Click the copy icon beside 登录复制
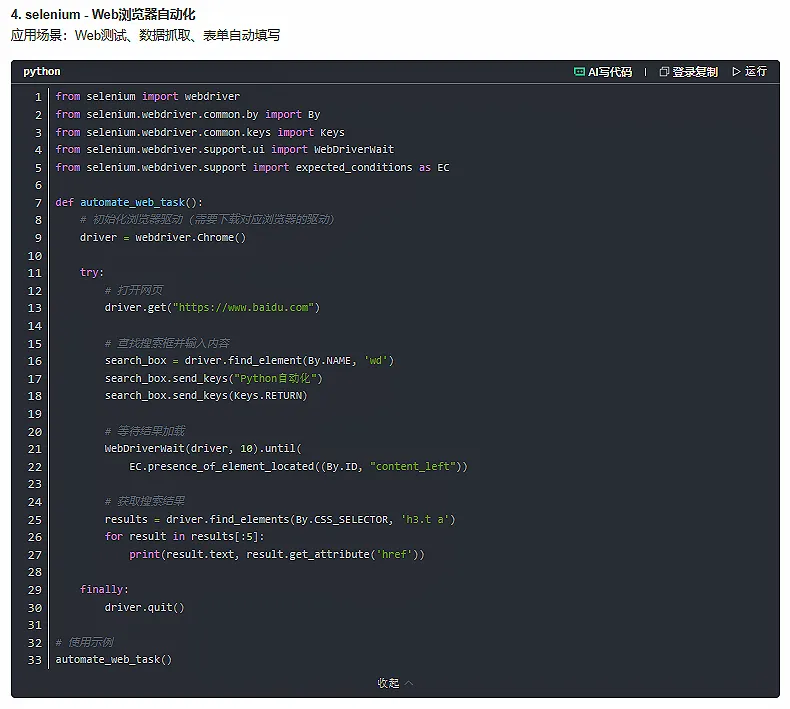The image size is (790, 709). click(664, 72)
